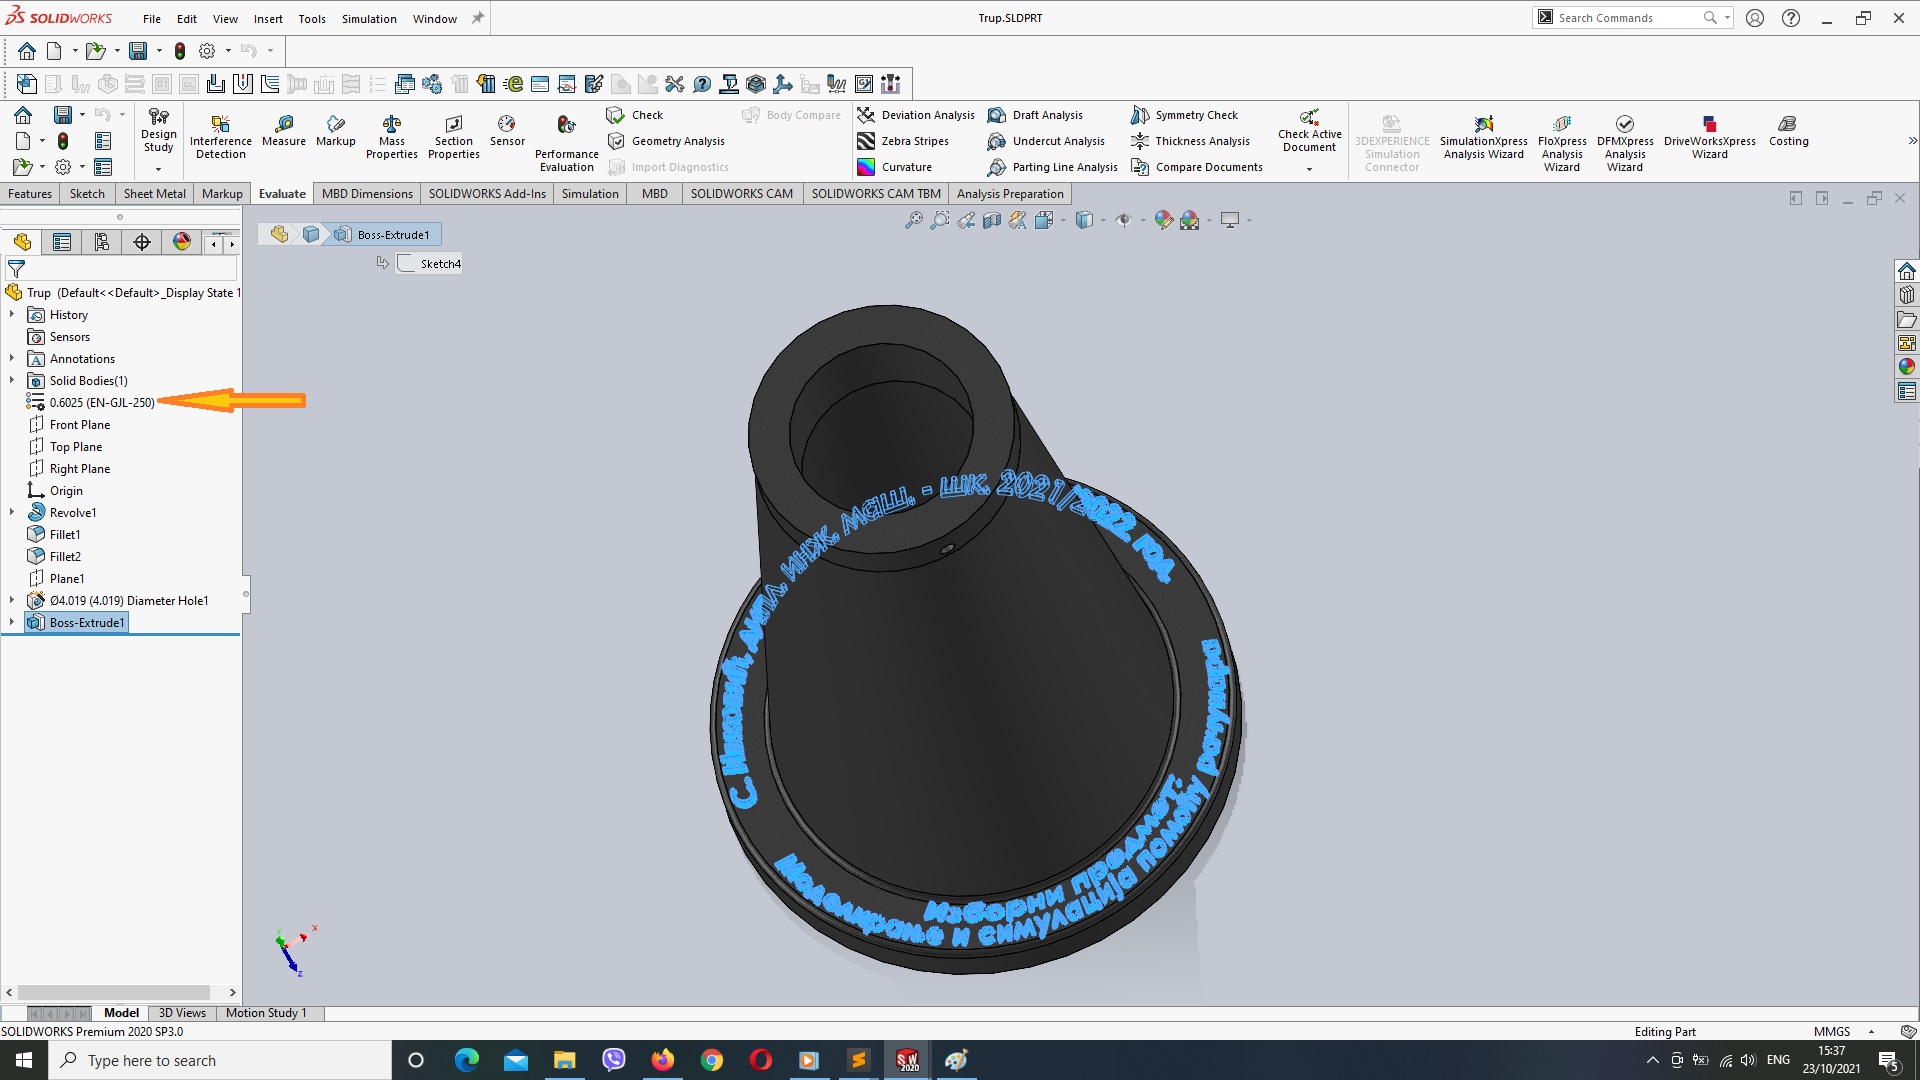The width and height of the screenshot is (1920, 1080).
Task: Open the PropertyManager panel tab
Action: click(62, 242)
